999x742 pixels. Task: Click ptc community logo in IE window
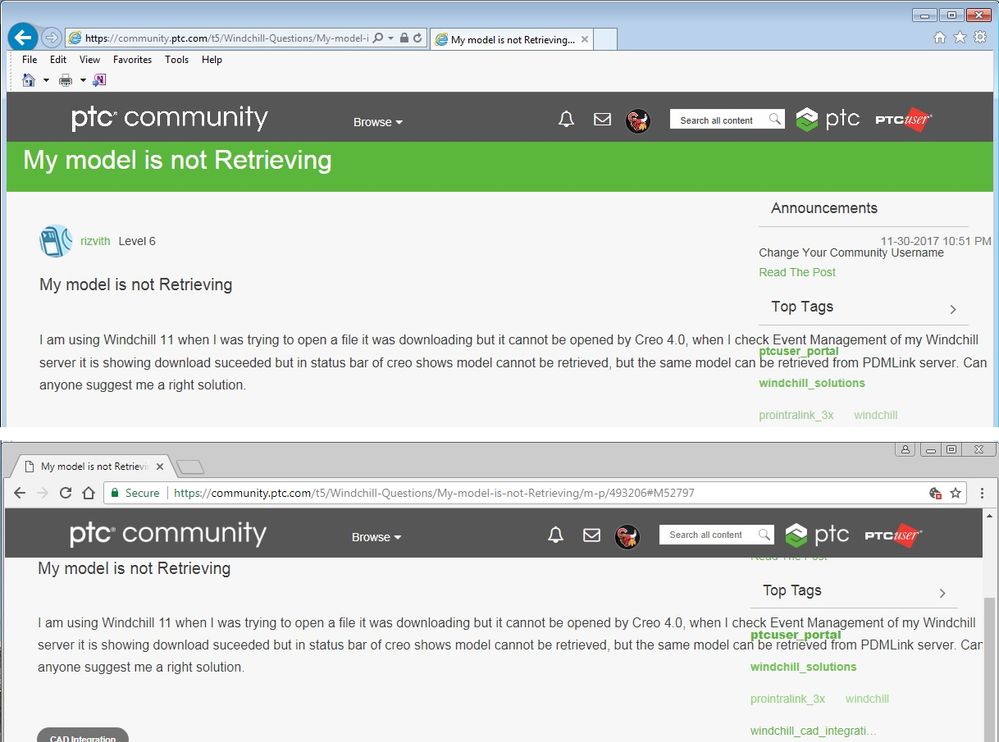(x=169, y=118)
